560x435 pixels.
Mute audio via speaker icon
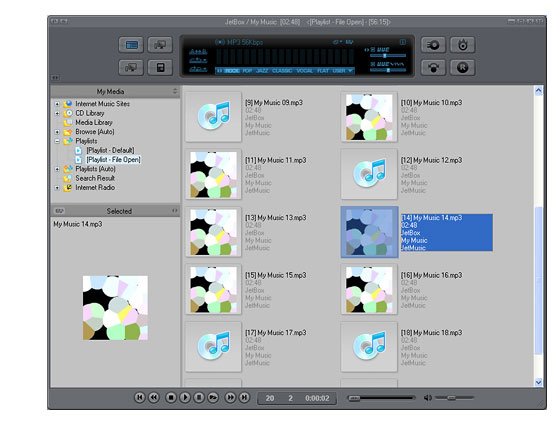428,398
